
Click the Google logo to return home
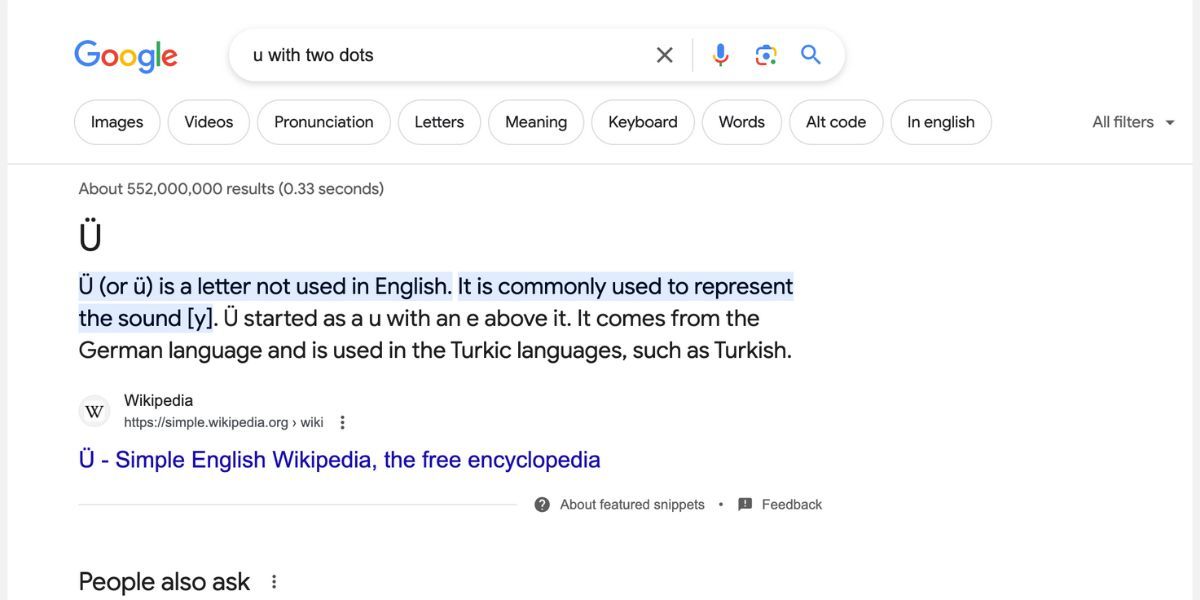click(125, 56)
